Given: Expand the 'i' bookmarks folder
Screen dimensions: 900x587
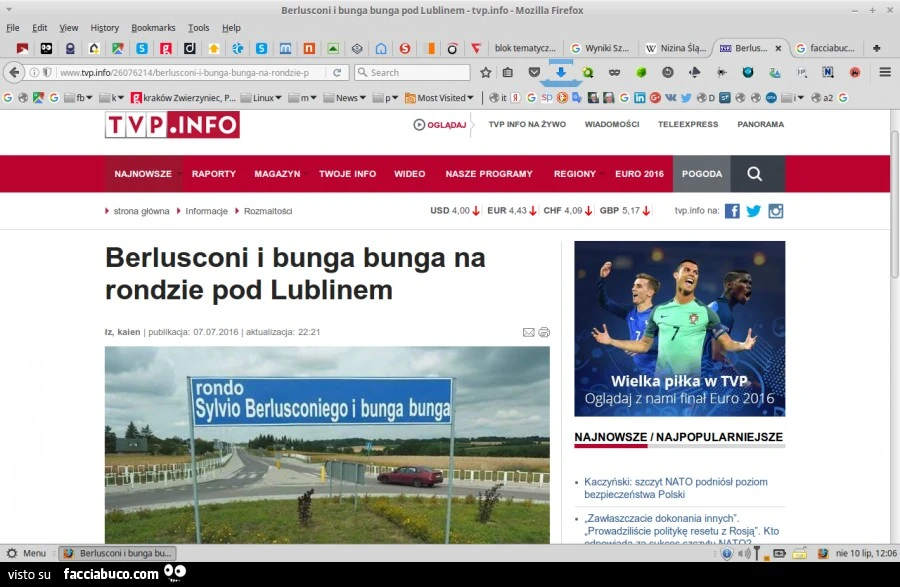Looking at the screenshot, I should pyautogui.click(x=793, y=98).
